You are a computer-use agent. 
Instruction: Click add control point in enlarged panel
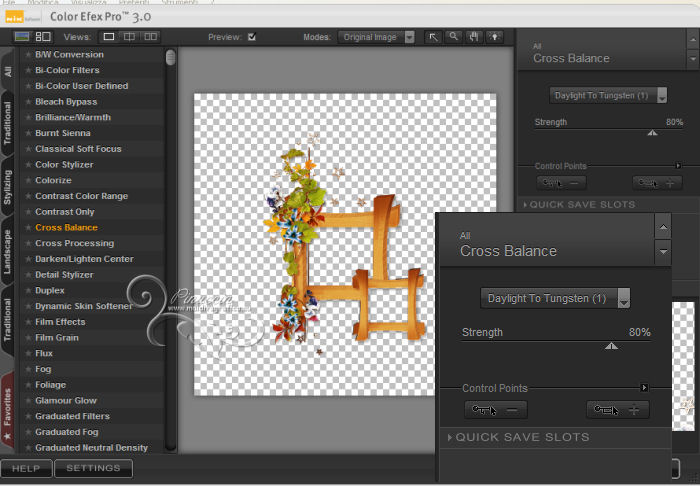pyautogui.click(x=617, y=410)
